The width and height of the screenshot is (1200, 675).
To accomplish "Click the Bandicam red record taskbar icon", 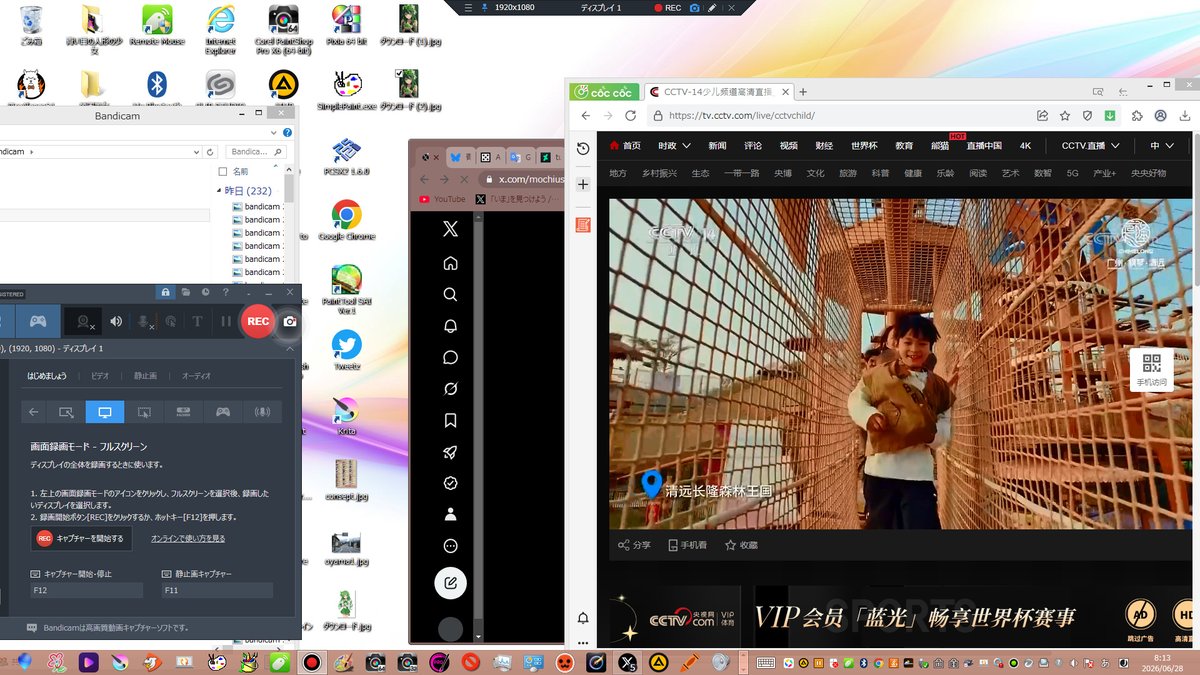I will [311, 661].
